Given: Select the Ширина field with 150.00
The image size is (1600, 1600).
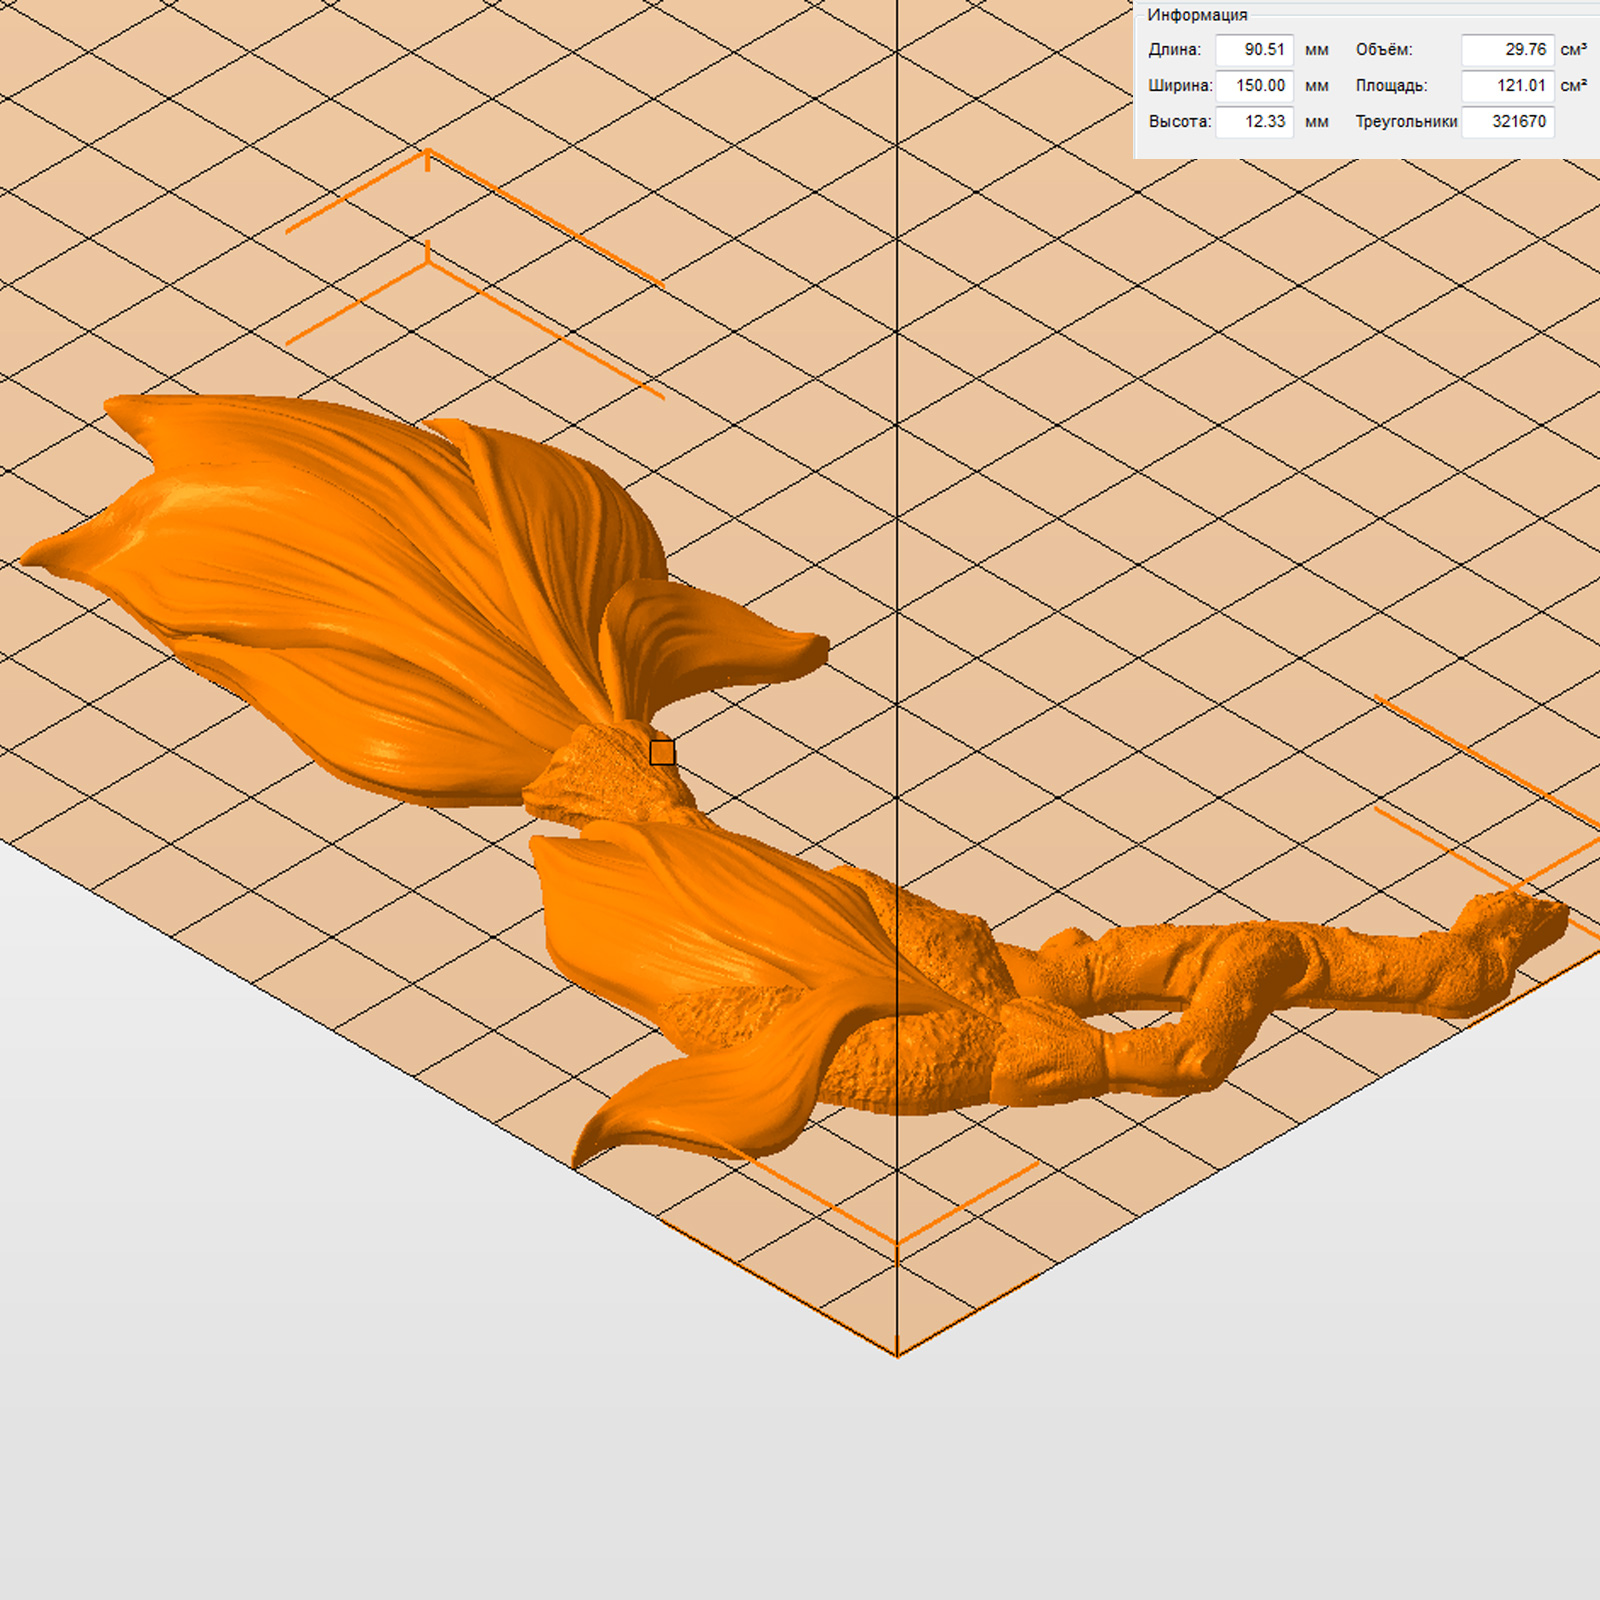Looking at the screenshot, I should 1254,86.
